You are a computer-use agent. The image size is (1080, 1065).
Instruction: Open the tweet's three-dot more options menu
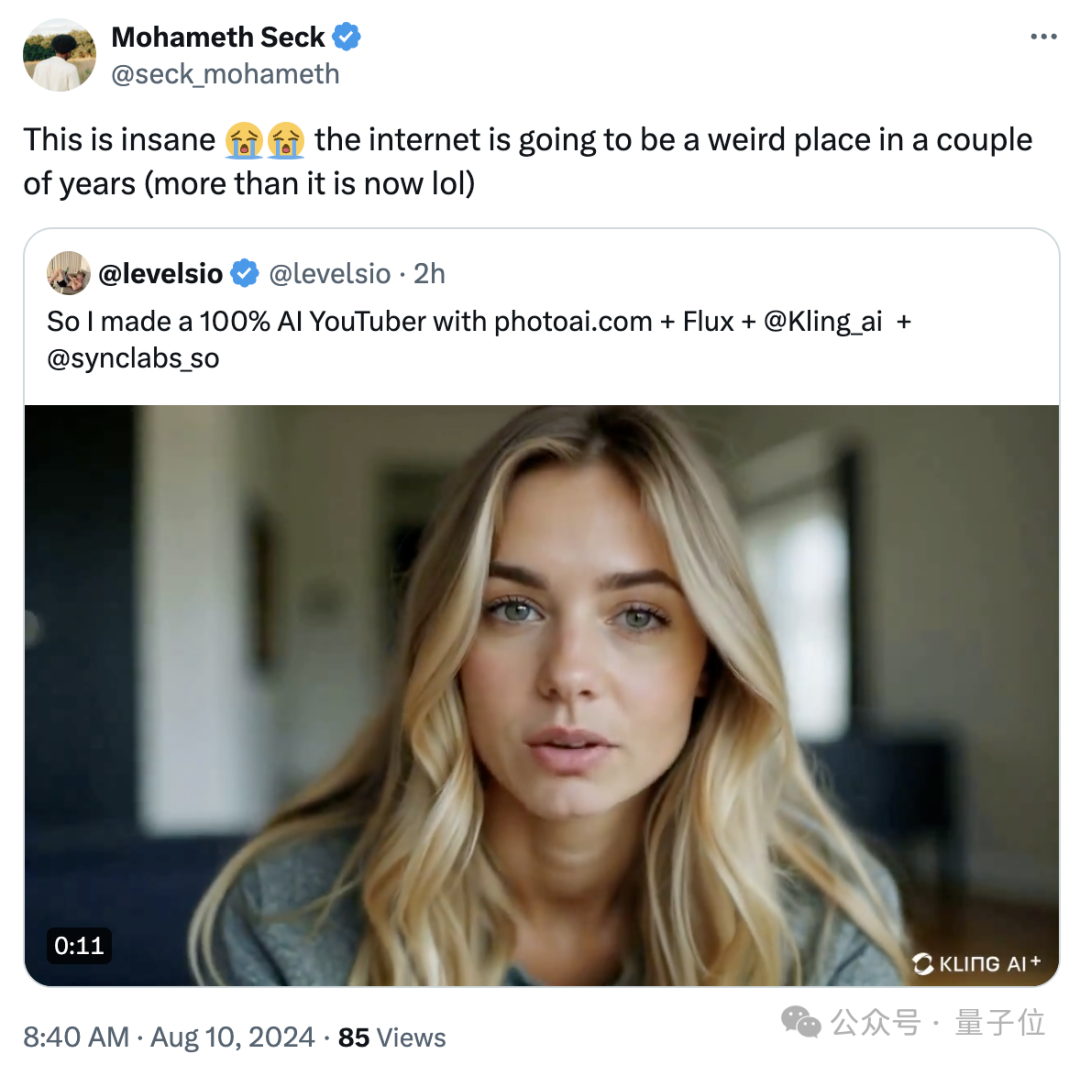pos(1042,37)
